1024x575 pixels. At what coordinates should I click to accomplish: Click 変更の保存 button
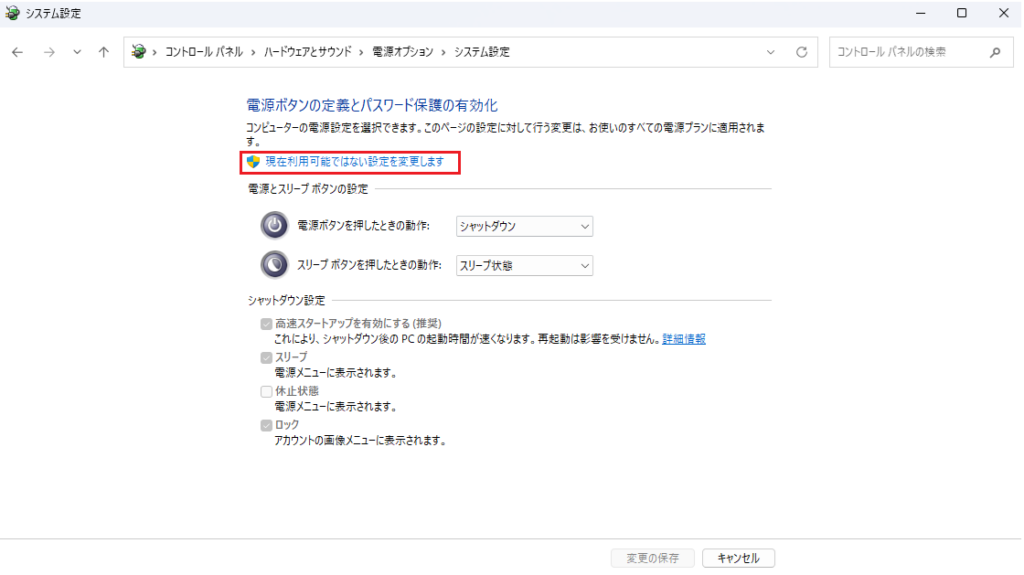point(652,558)
